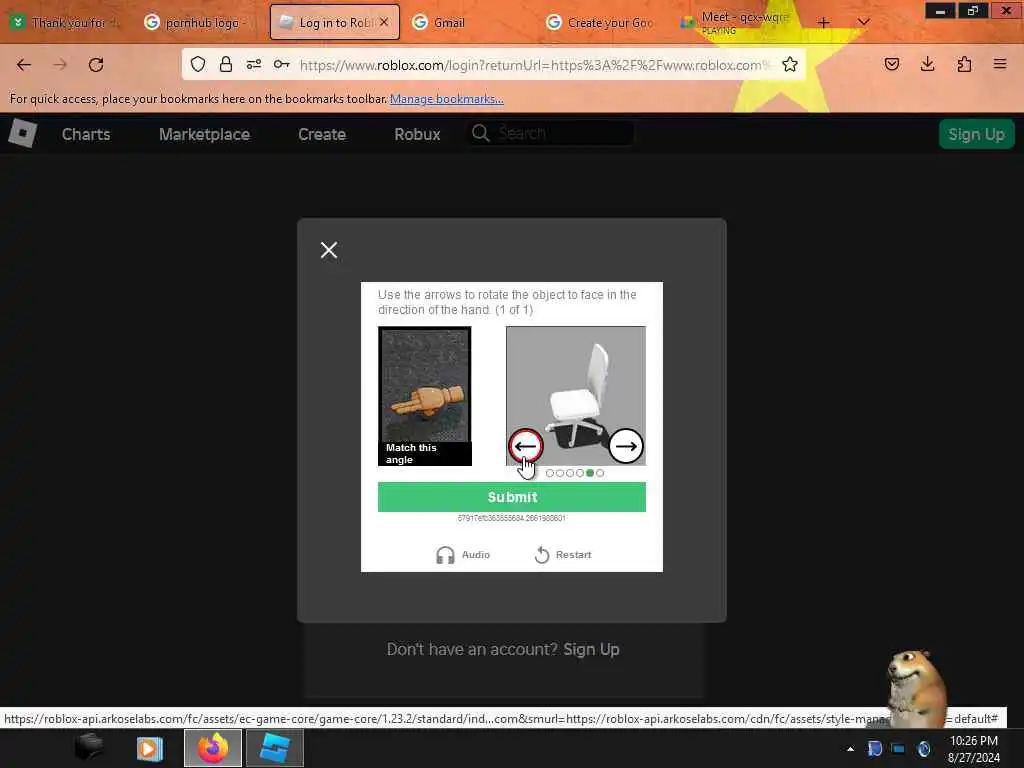Click the blue shield icon in the system tray

[874, 749]
